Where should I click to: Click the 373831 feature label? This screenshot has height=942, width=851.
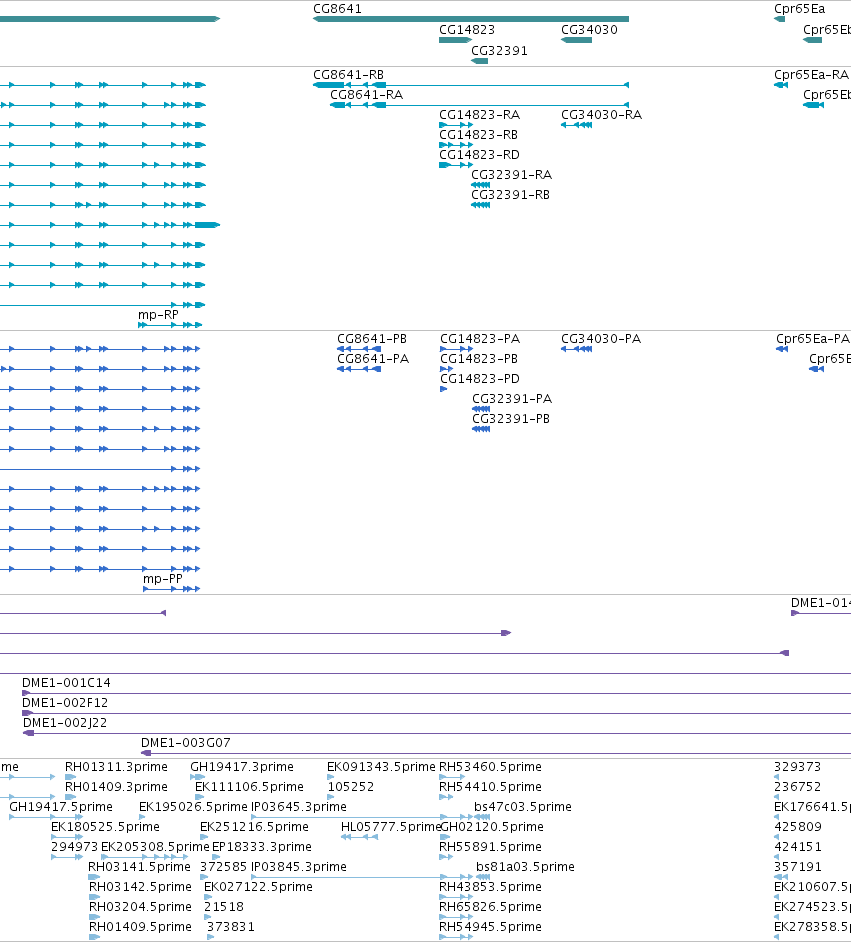click(230, 927)
